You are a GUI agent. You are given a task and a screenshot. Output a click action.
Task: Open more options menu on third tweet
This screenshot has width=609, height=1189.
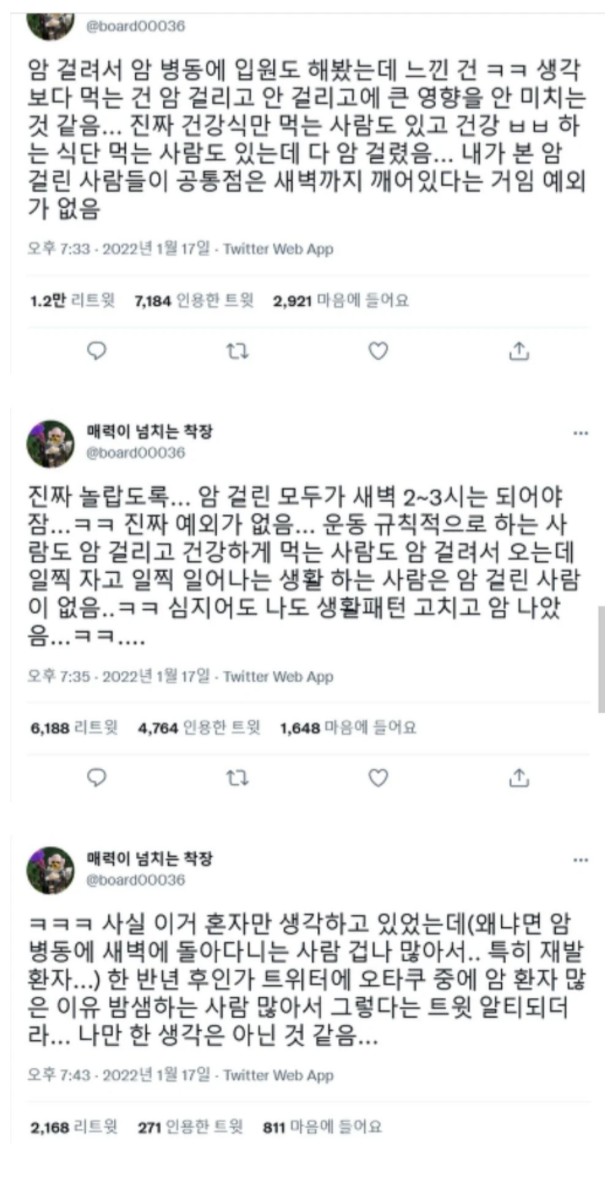(581, 860)
